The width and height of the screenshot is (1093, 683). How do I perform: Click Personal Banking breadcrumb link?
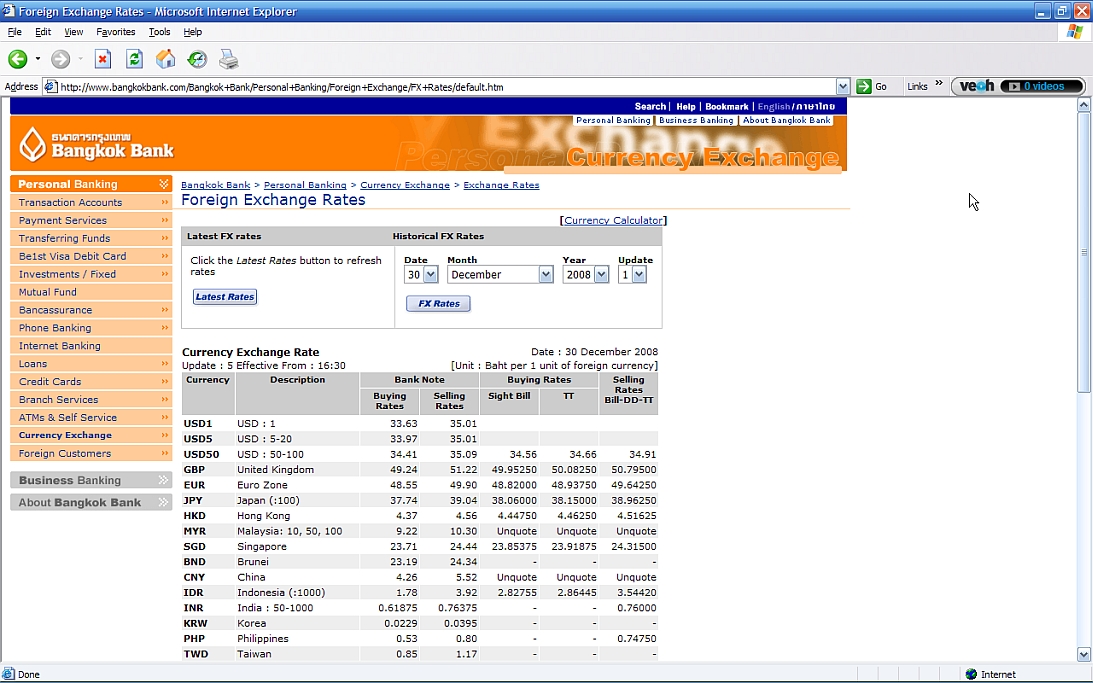(305, 185)
